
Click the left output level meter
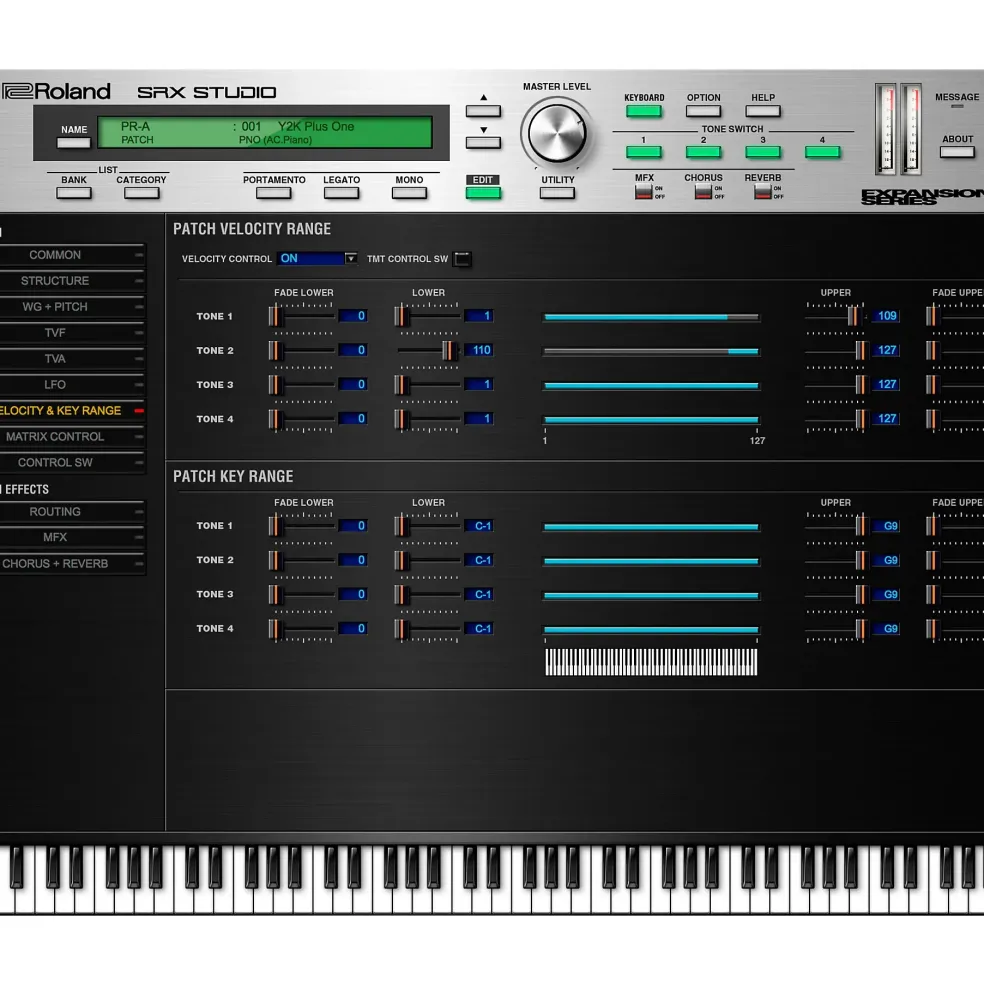pyautogui.click(x=886, y=129)
